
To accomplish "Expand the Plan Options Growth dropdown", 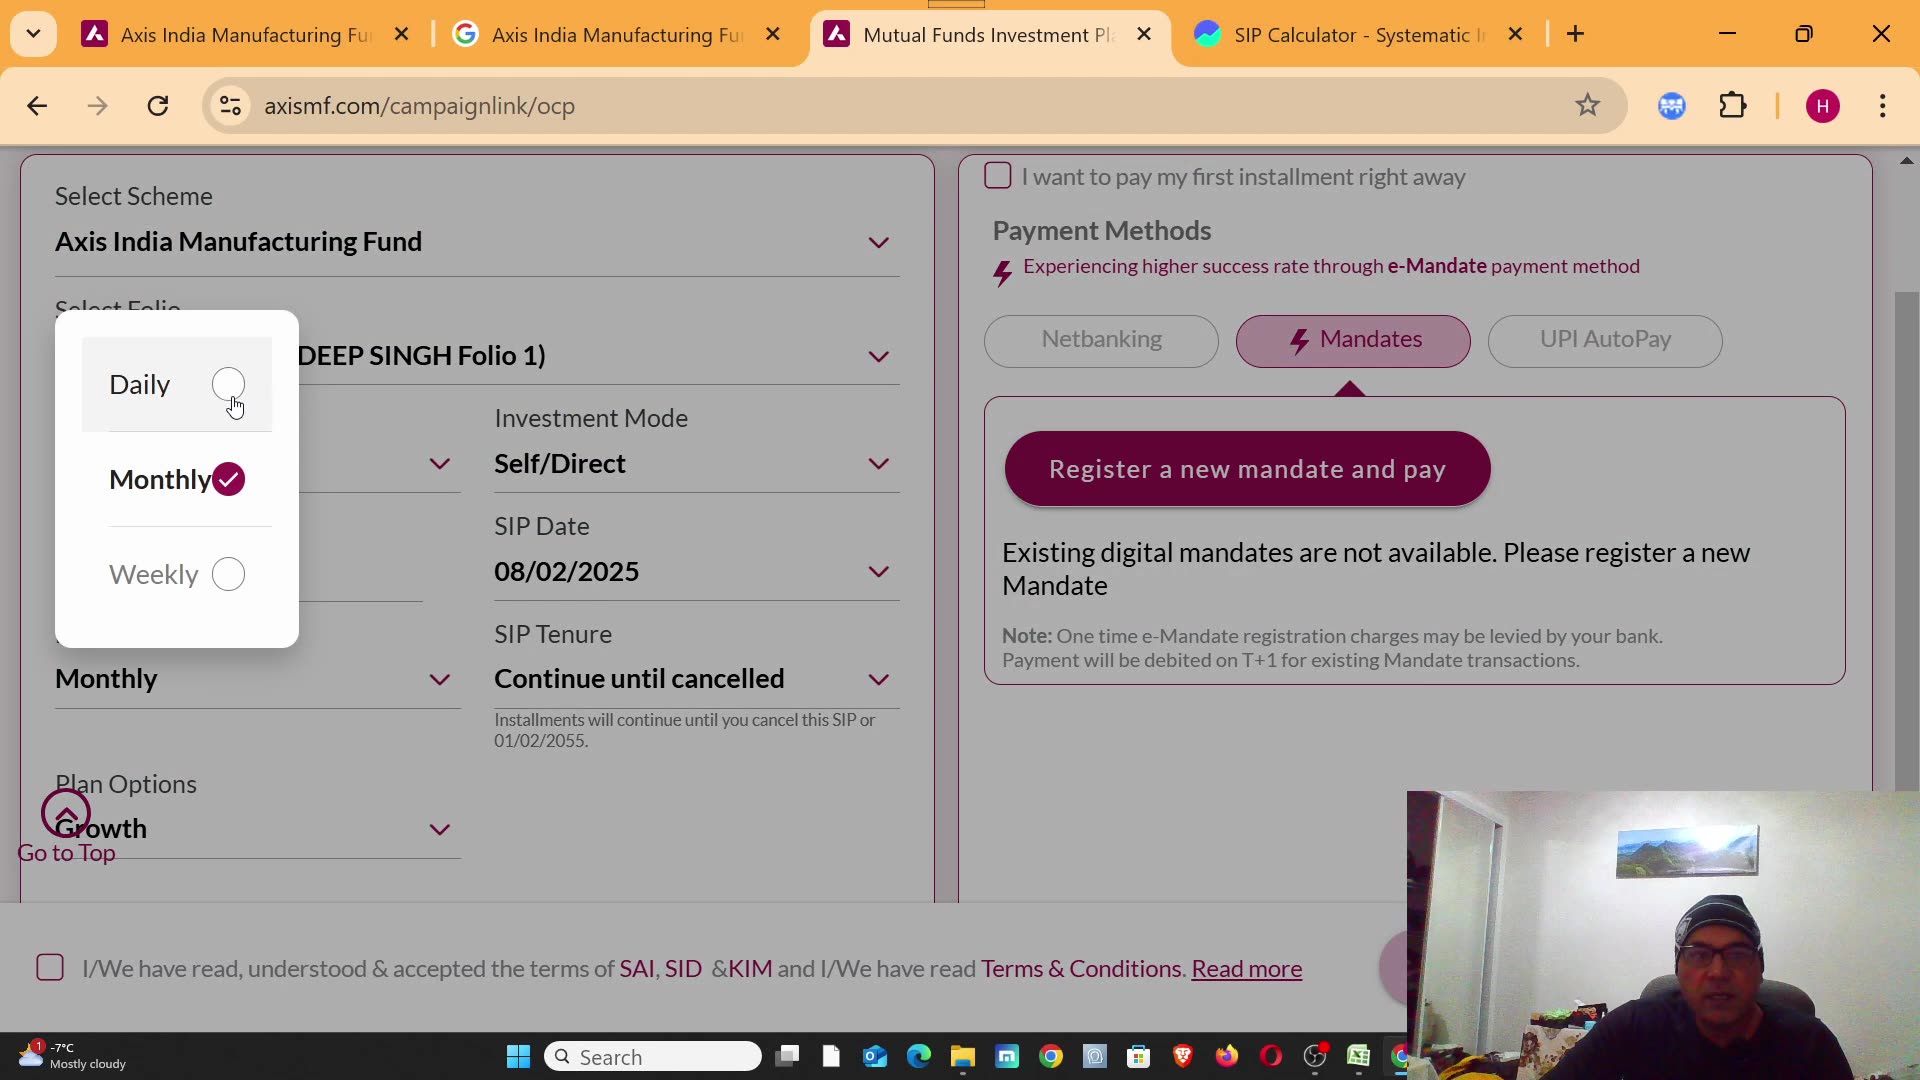I will pos(440,829).
